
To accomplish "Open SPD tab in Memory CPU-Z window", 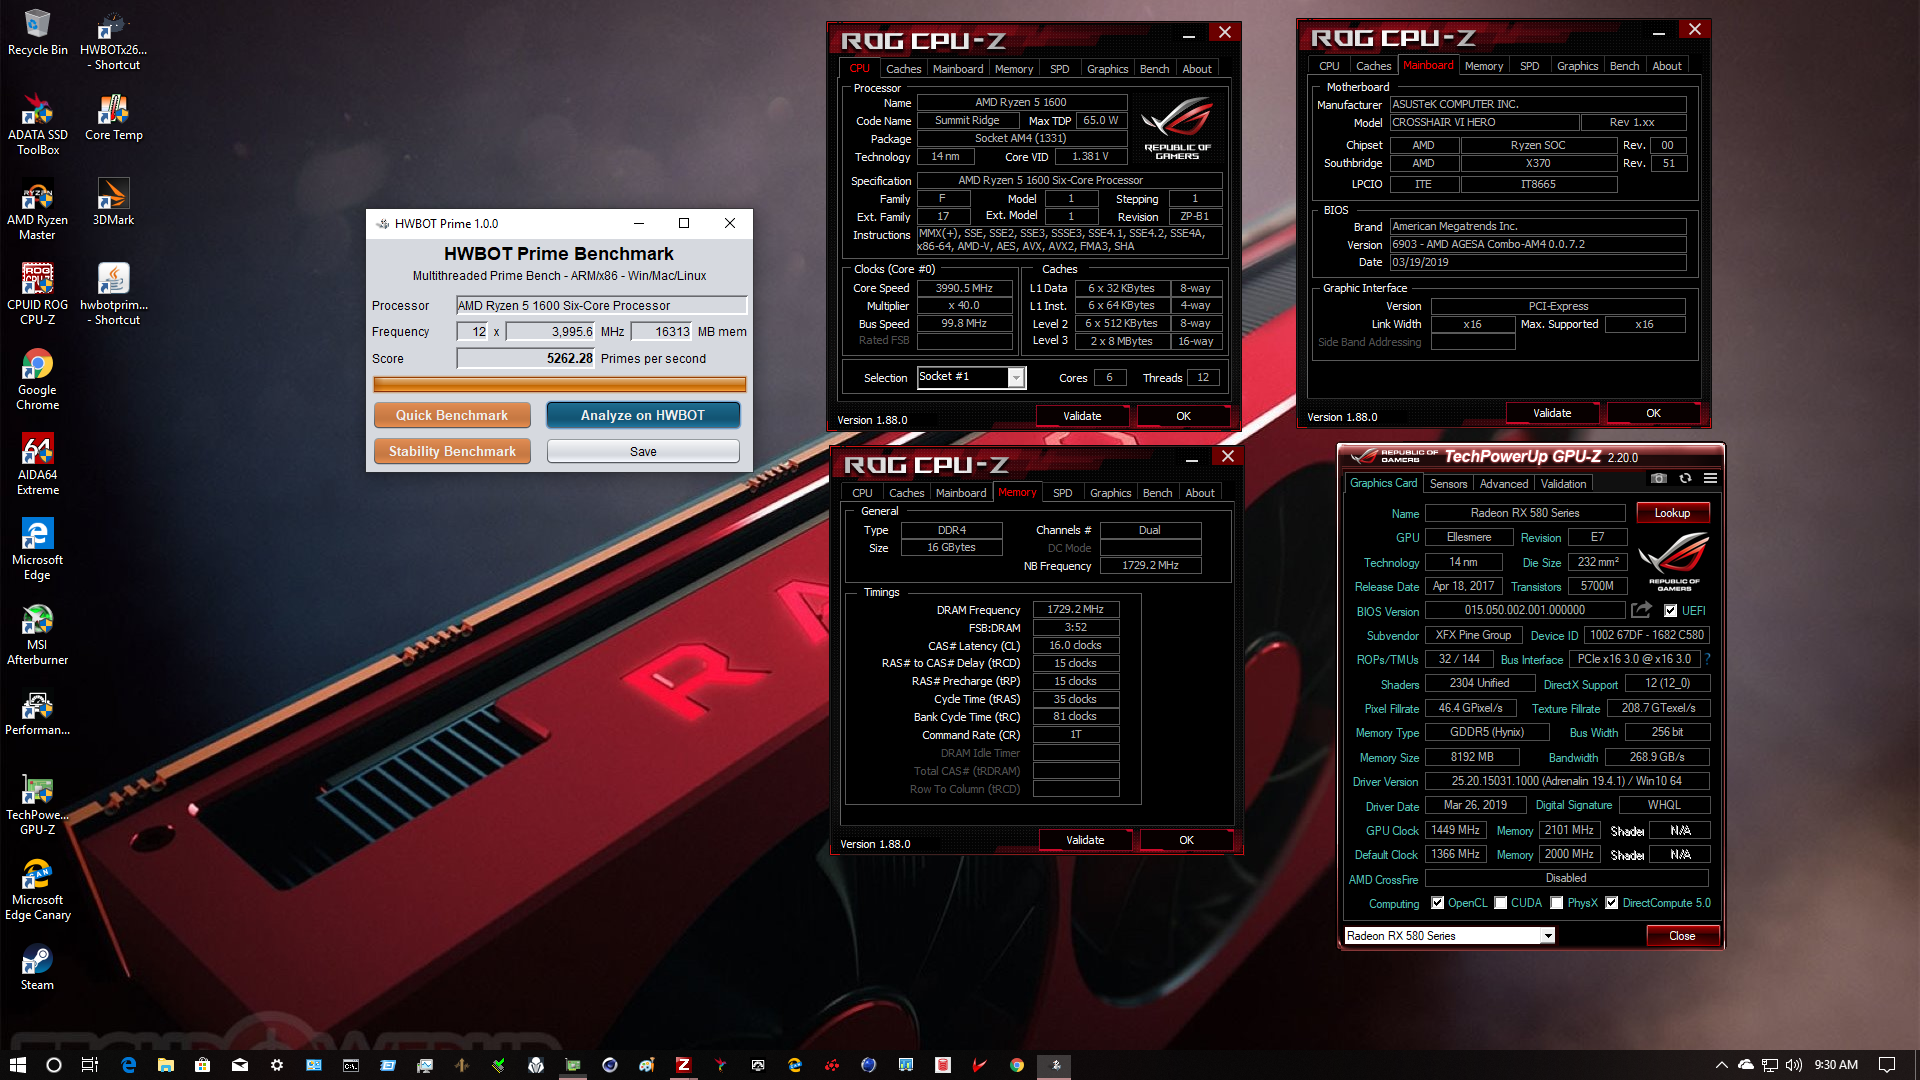I will click(x=1062, y=493).
